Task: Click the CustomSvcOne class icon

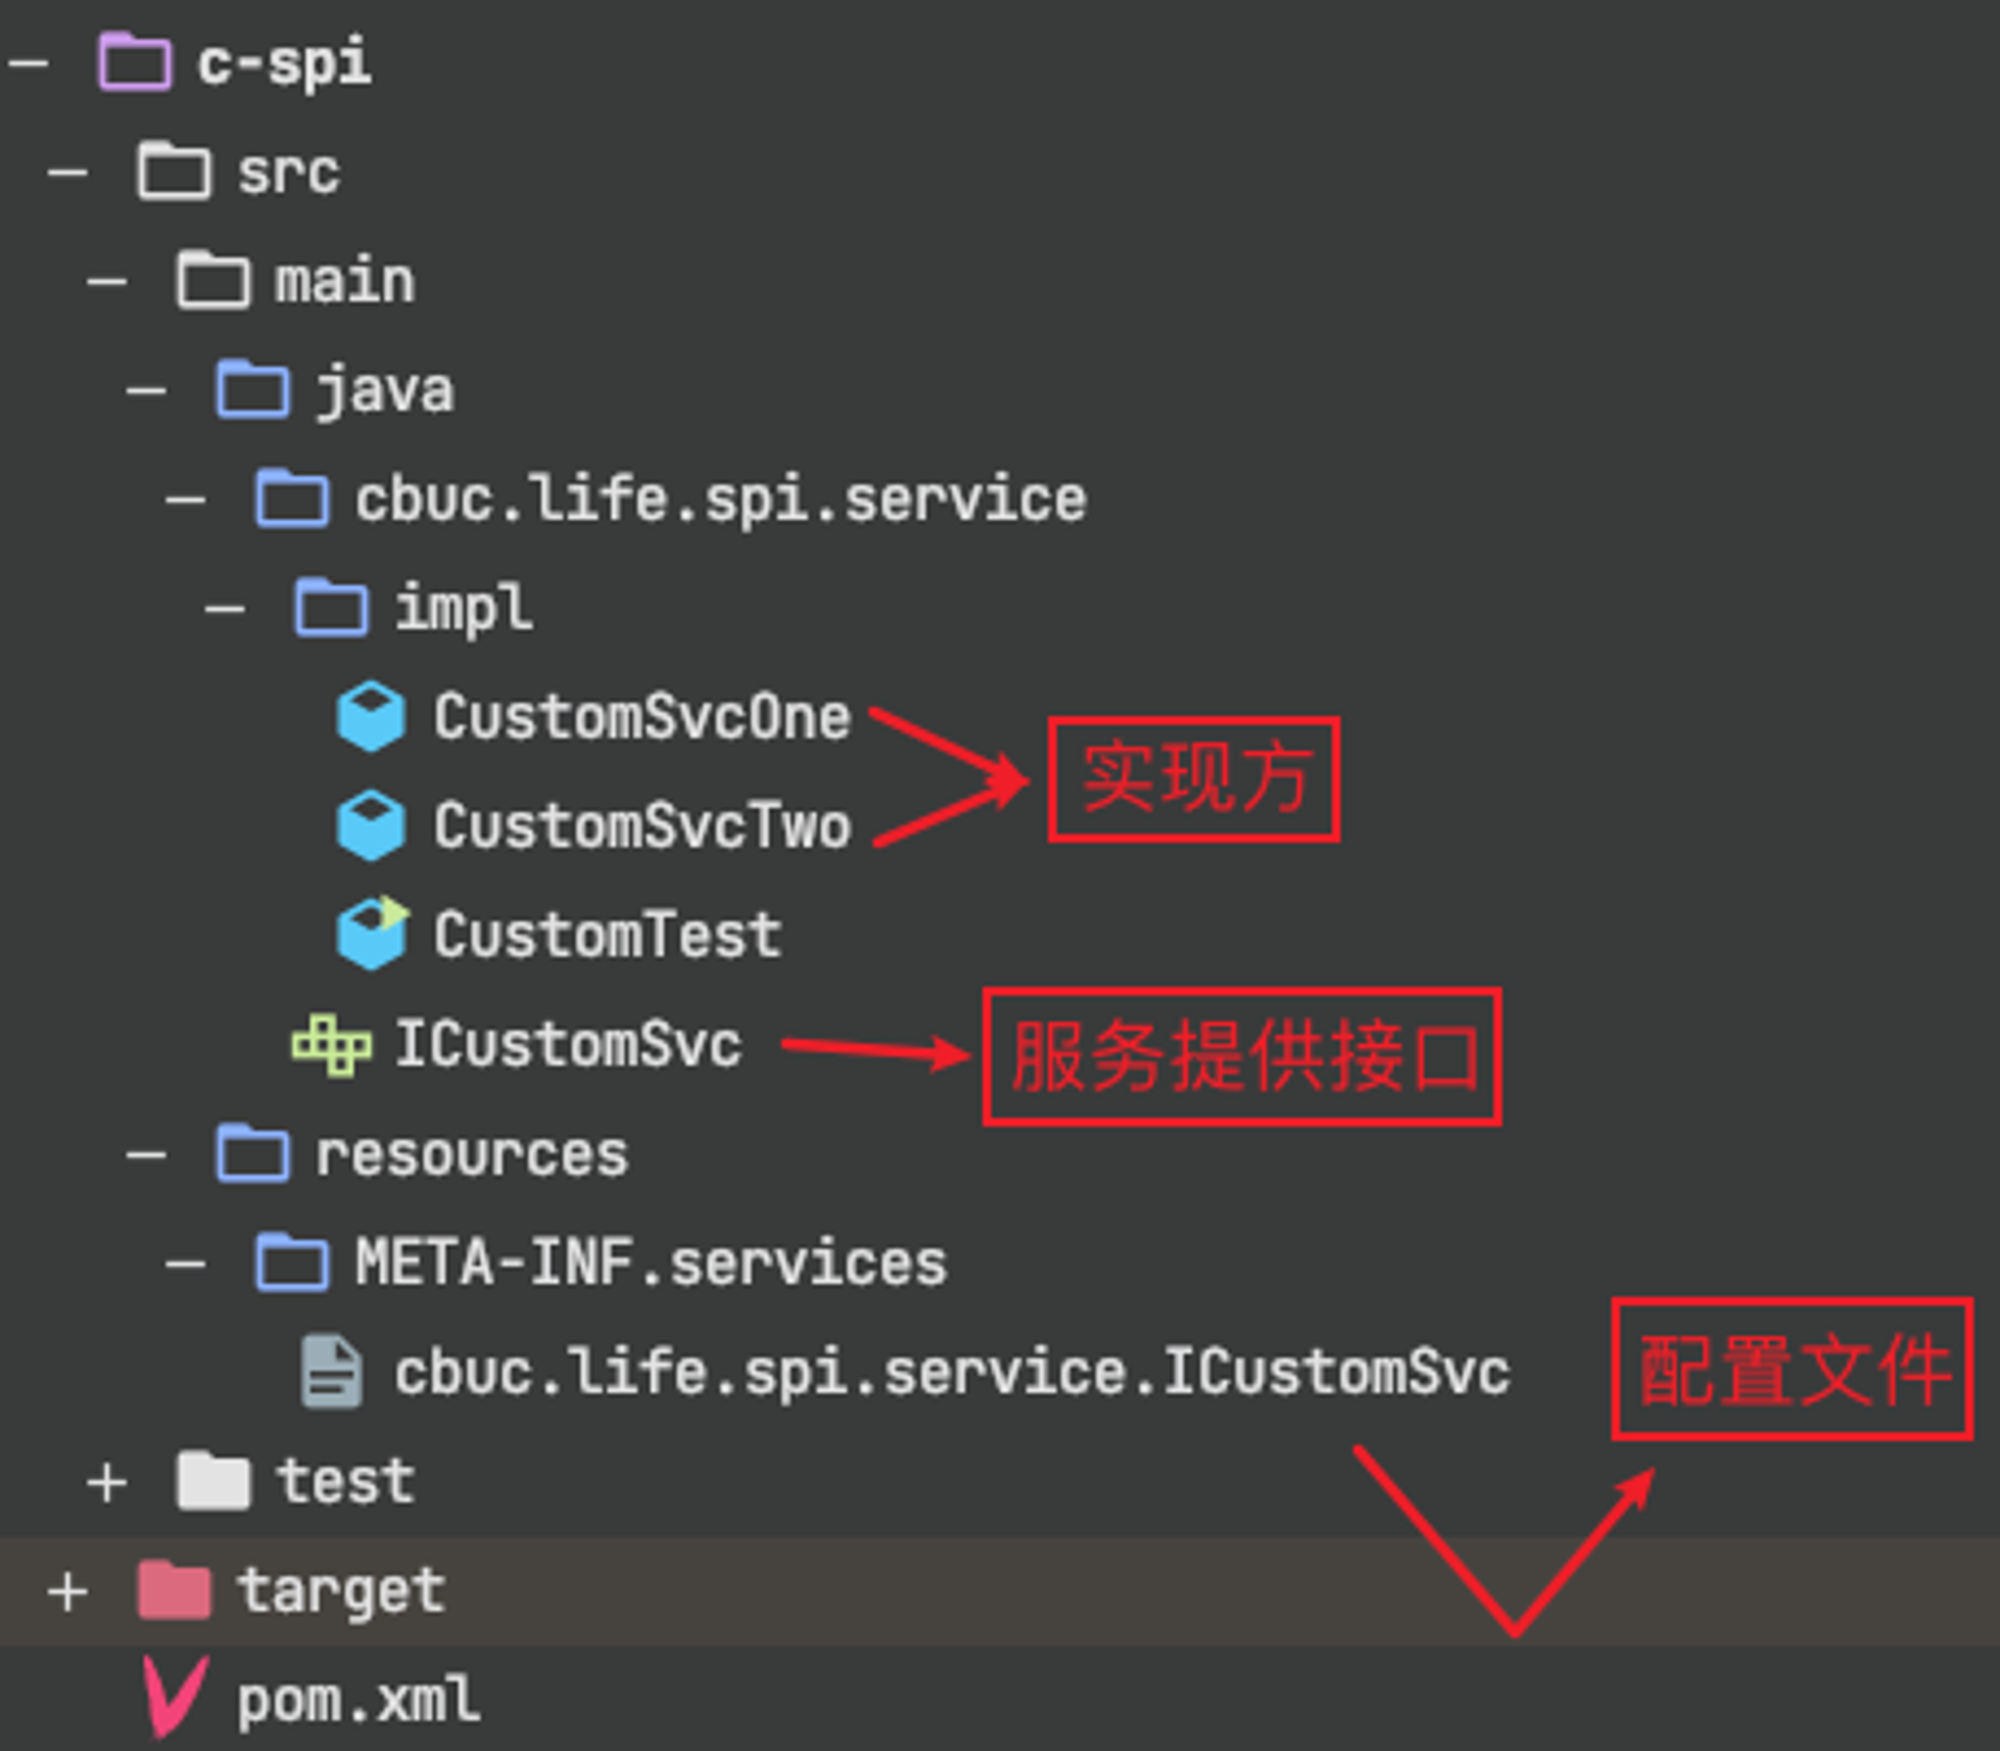Action: (x=371, y=716)
